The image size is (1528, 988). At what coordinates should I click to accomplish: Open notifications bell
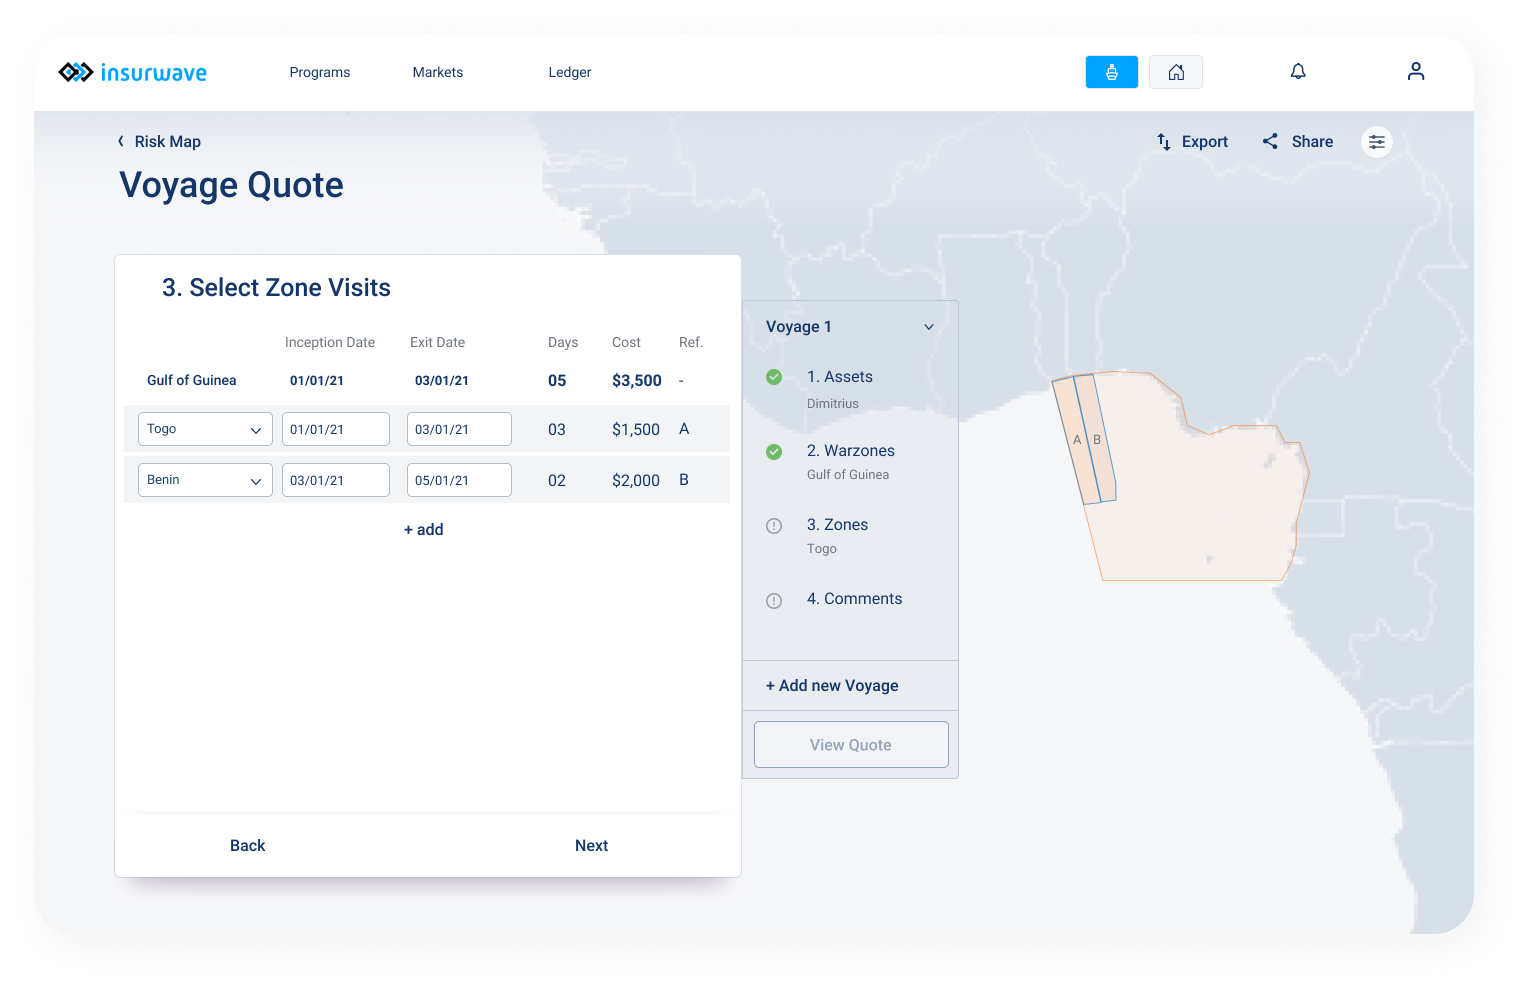tap(1298, 71)
